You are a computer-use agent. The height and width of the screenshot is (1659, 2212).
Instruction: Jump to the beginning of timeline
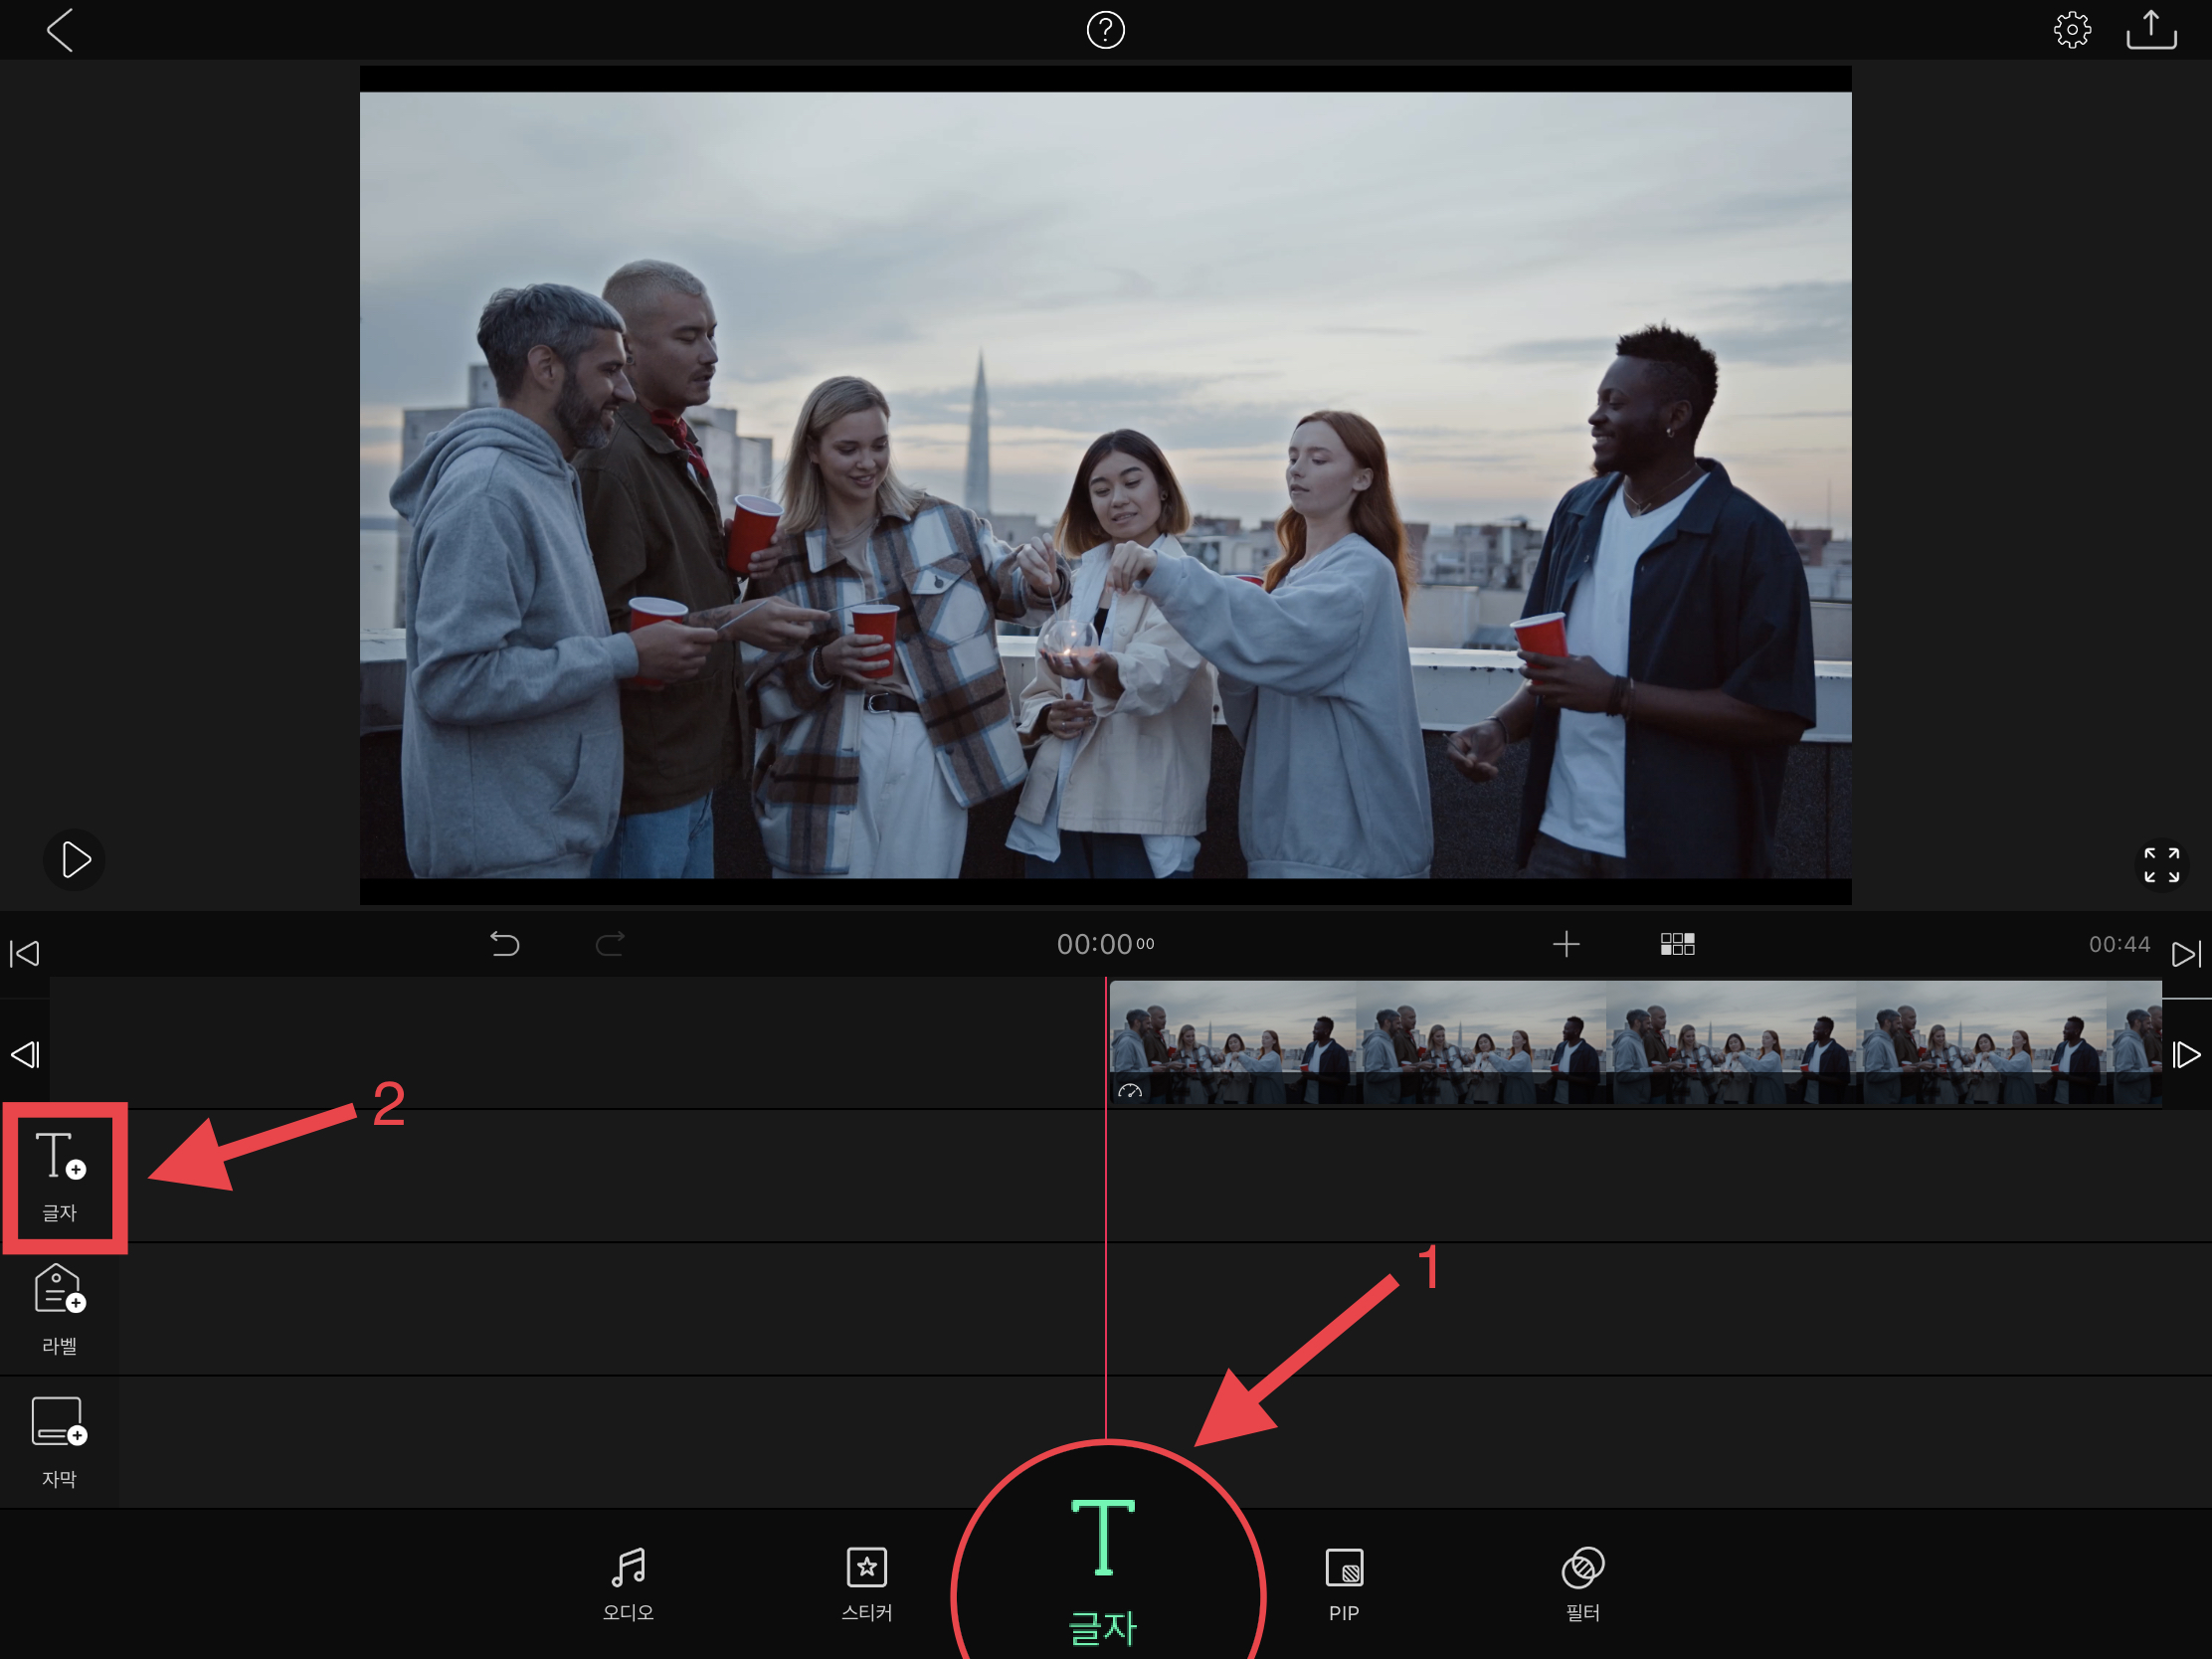25,953
